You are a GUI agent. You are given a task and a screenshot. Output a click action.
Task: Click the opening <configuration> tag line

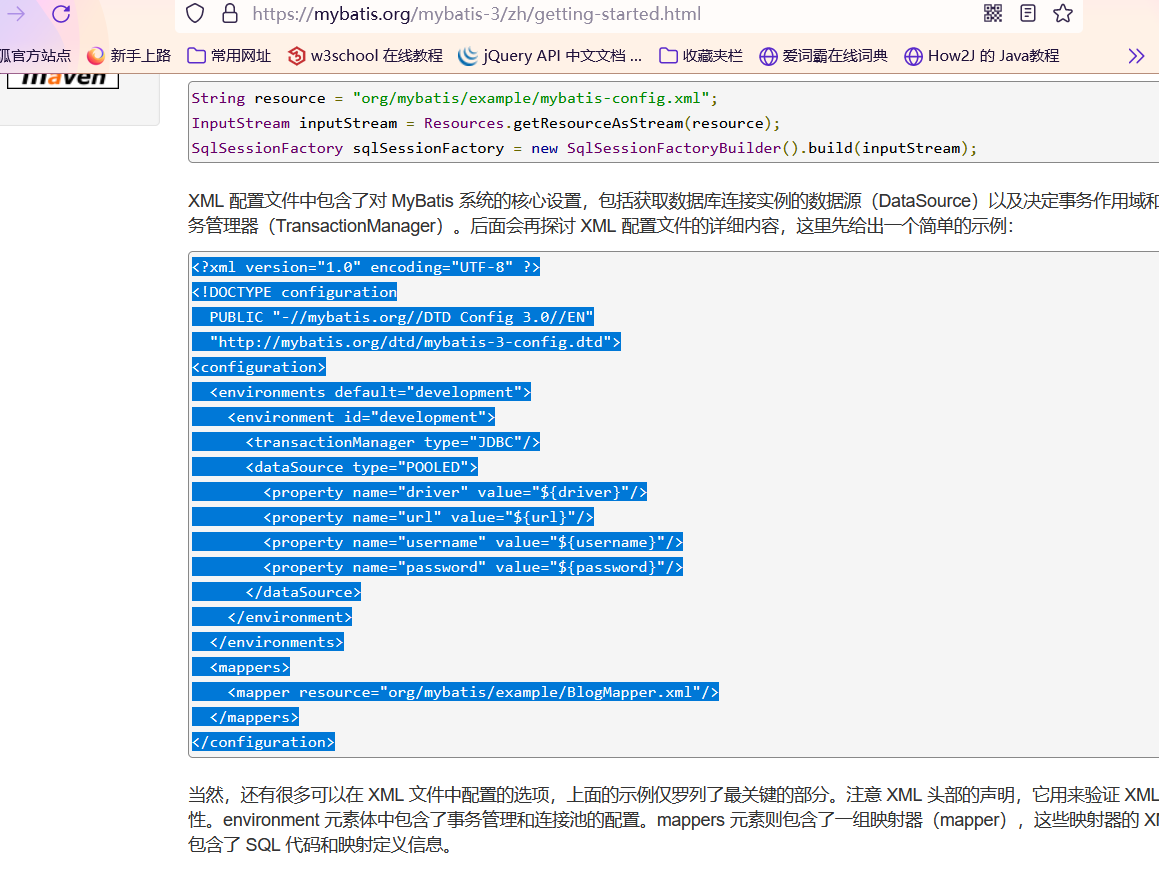tap(259, 367)
